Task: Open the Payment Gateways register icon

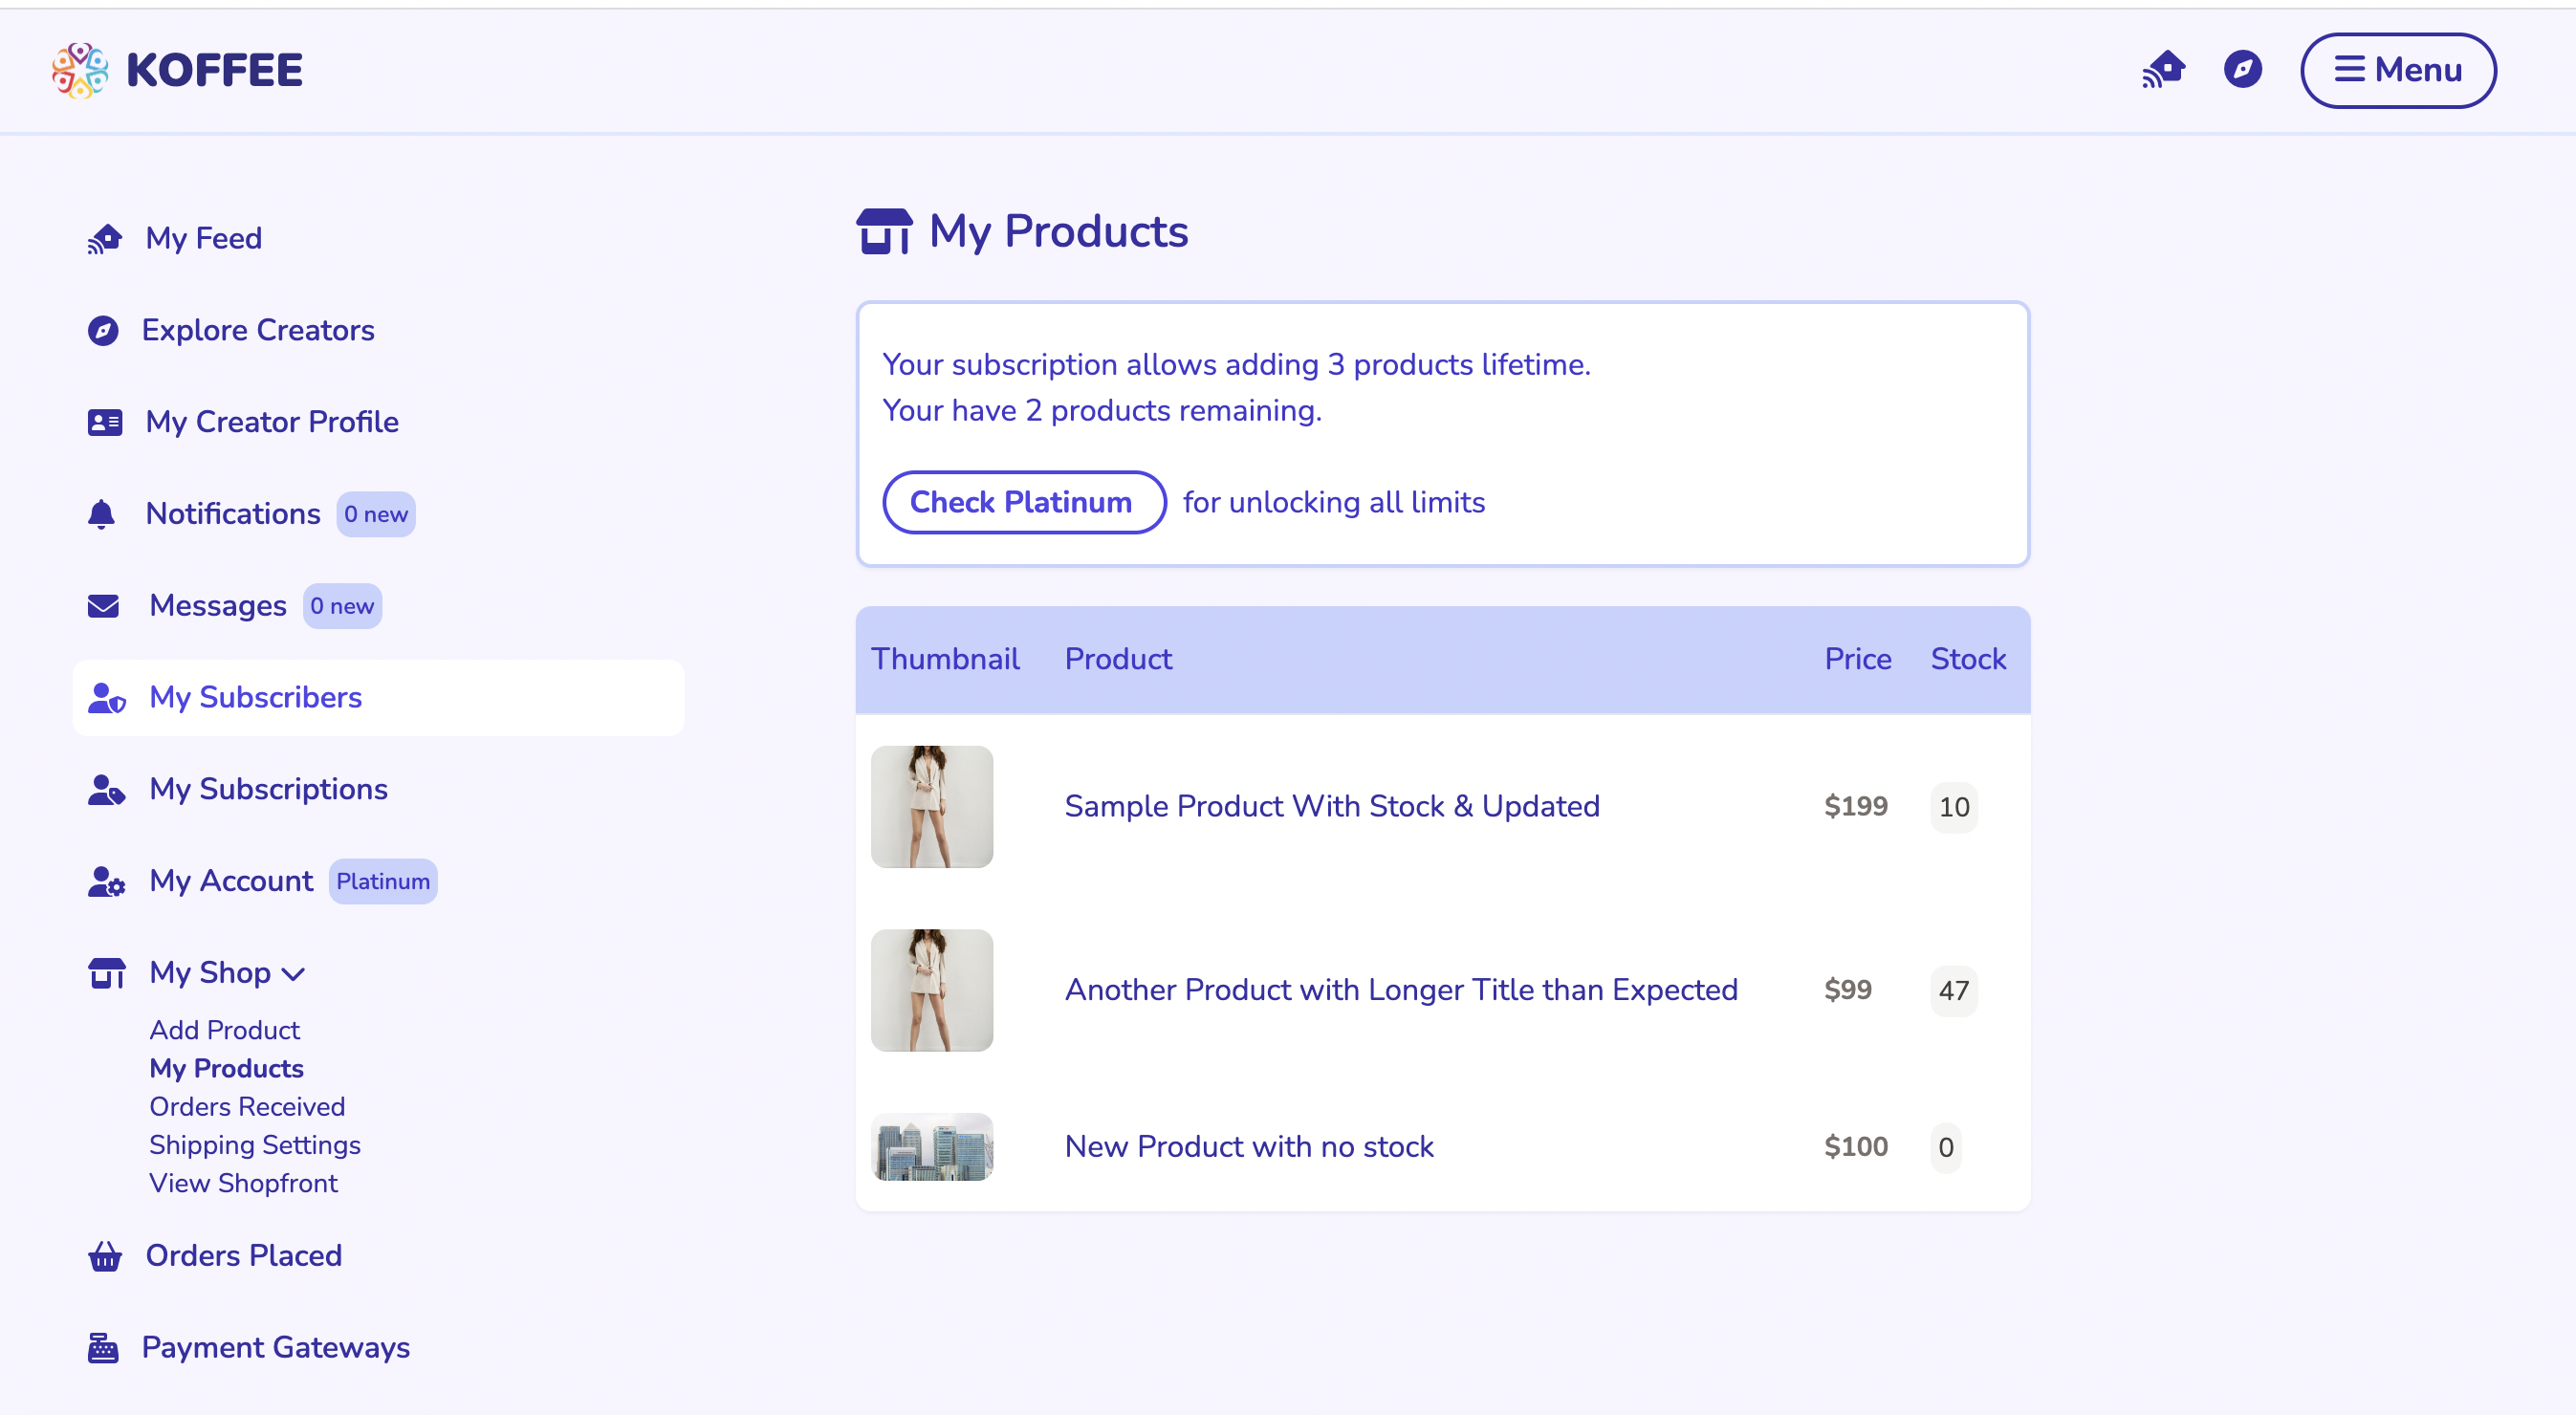Action: tap(104, 1347)
